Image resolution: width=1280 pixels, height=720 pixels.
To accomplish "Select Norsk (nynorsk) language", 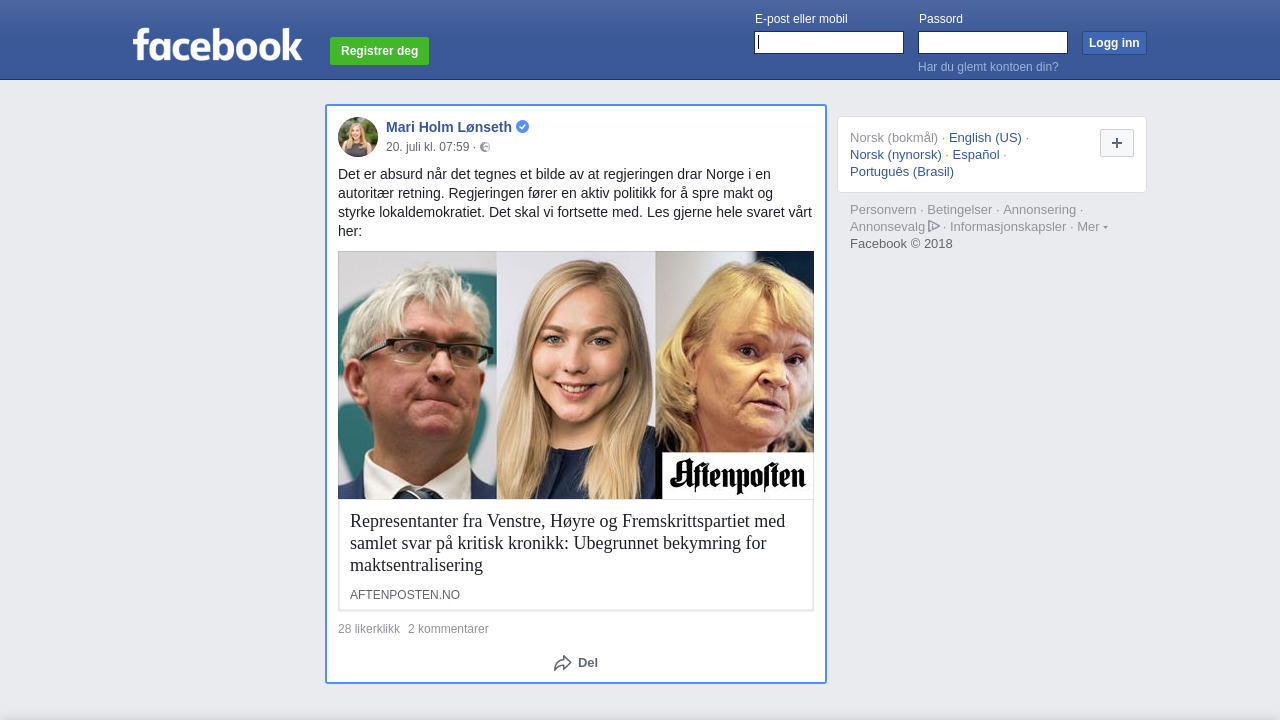I will pyautogui.click(x=895, y=155).
